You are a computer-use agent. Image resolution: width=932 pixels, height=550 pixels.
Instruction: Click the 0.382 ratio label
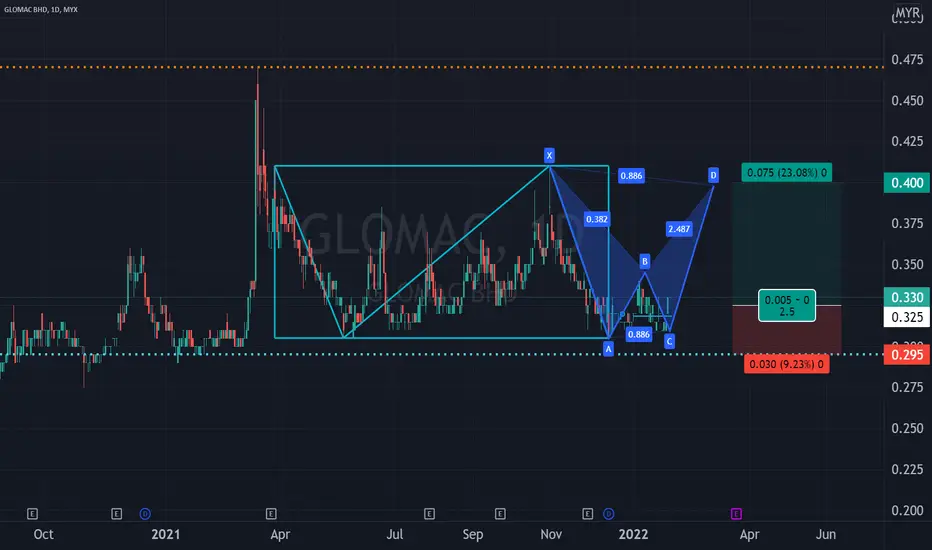coord(597,219)
